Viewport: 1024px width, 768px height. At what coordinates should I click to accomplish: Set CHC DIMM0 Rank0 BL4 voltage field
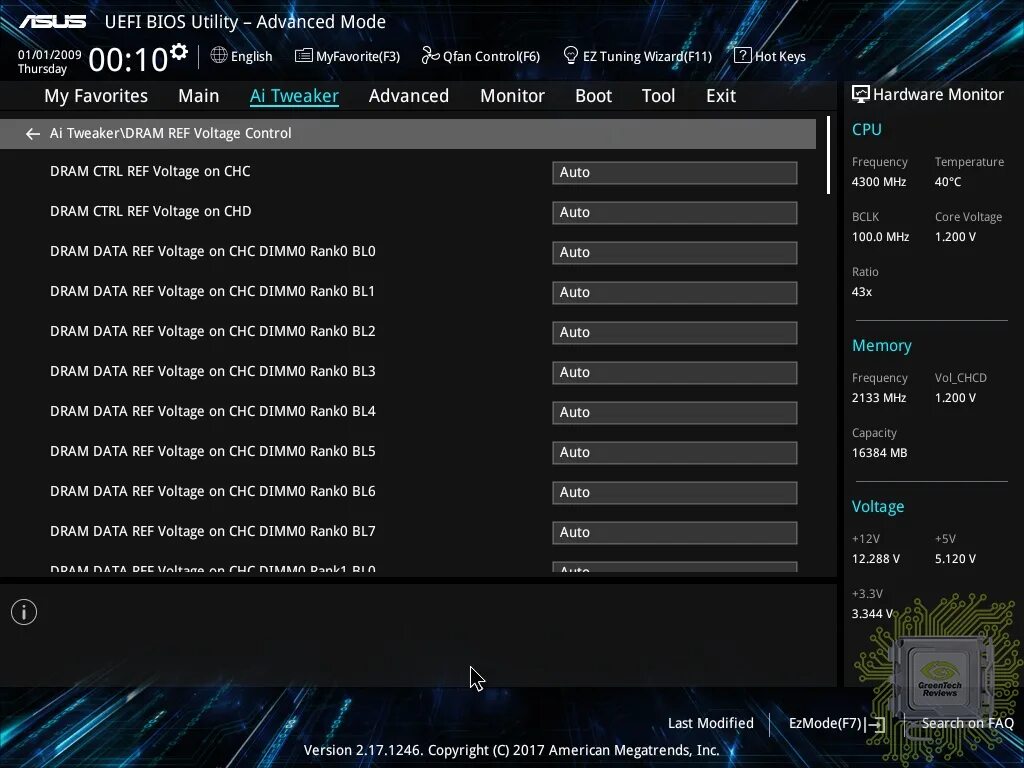point(675,412)
